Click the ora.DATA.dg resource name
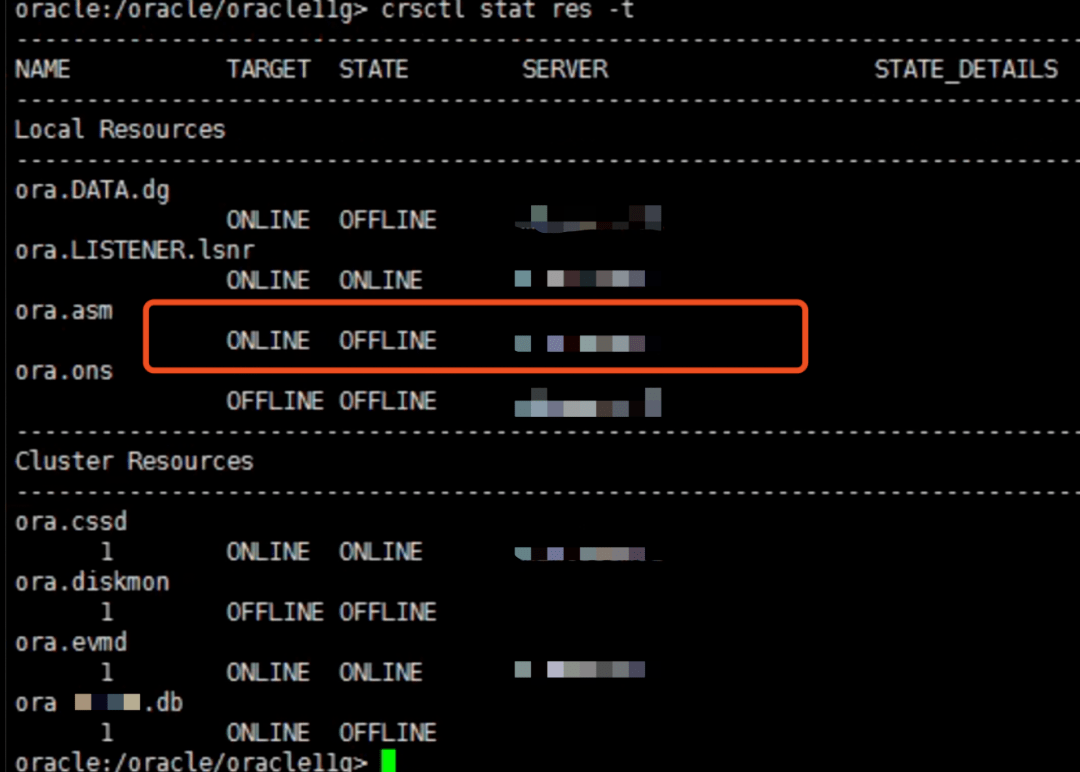Image resolution: width=1080 pixels, height=772 pixels. pyautogui.click(x=92, y=191)
